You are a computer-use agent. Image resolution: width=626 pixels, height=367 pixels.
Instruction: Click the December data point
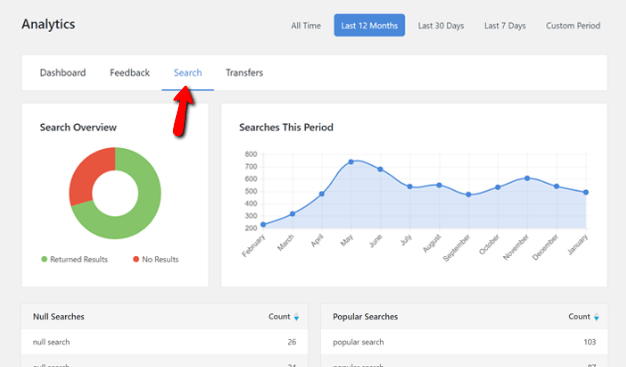point(557,186)
